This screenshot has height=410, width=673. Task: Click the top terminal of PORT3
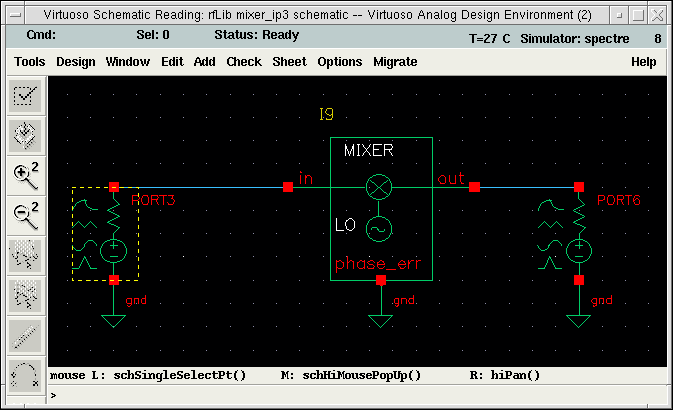click(x=114, y=187)
